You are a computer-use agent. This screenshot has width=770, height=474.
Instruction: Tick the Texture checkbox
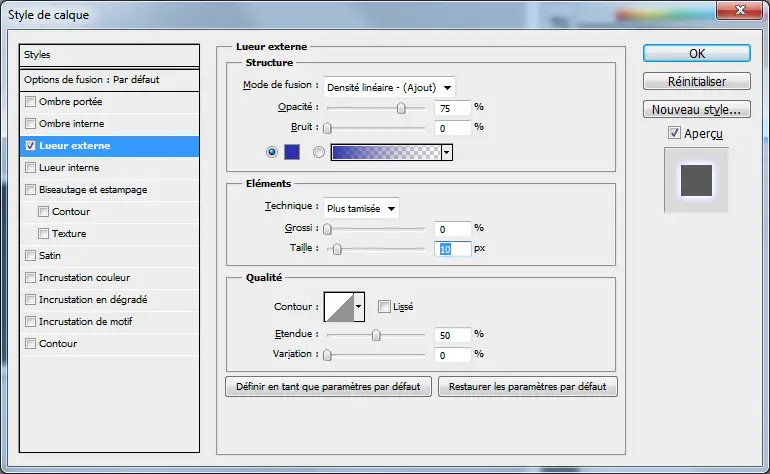(43, 233)
